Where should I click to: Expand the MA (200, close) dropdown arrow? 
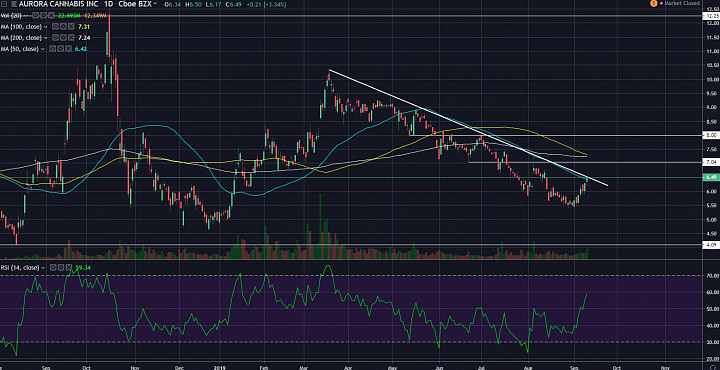click(45, 38)
